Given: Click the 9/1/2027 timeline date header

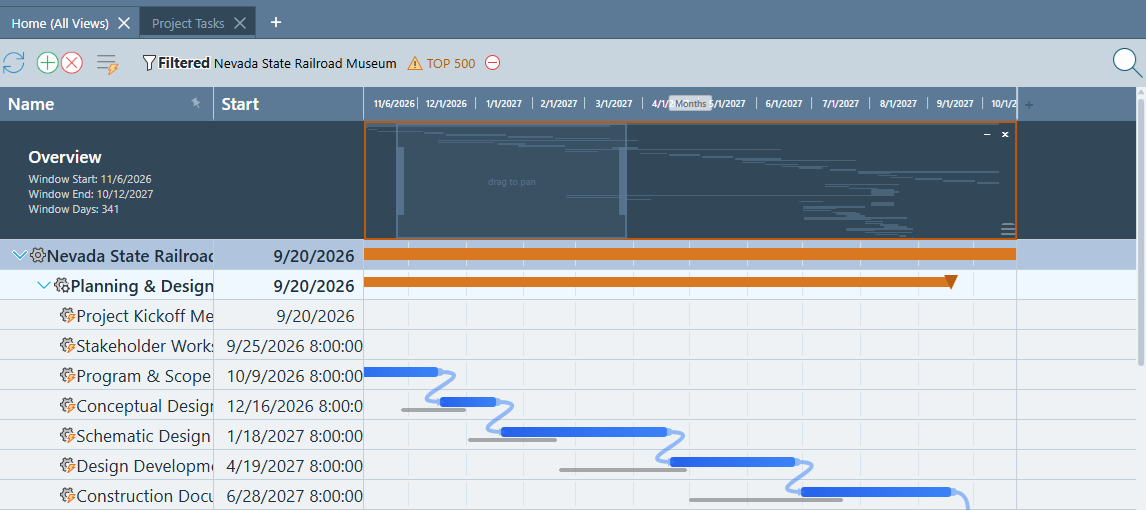Looking at the screenshot, I should click(x=955, y=104).
